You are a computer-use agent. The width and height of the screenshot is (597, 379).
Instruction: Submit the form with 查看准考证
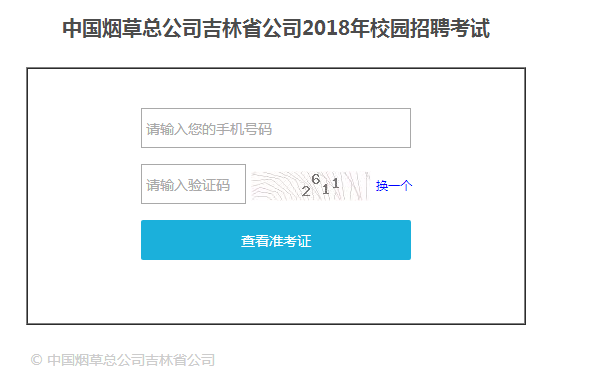(x=276, y=240)
